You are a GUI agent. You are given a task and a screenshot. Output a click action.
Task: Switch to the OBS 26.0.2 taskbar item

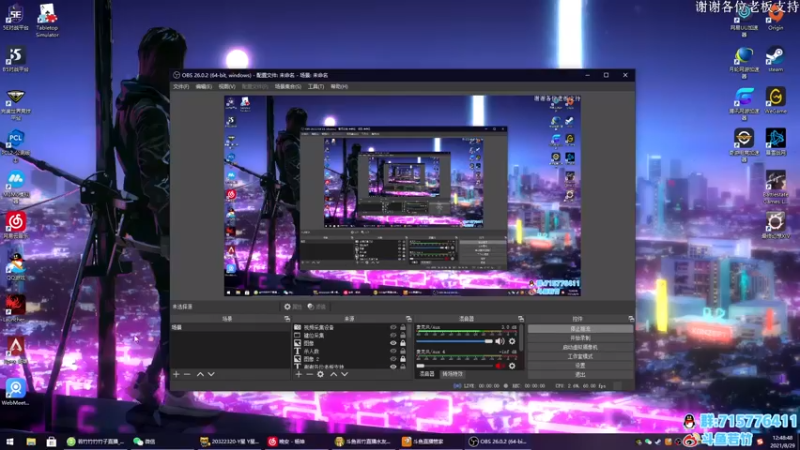(498, 441)
